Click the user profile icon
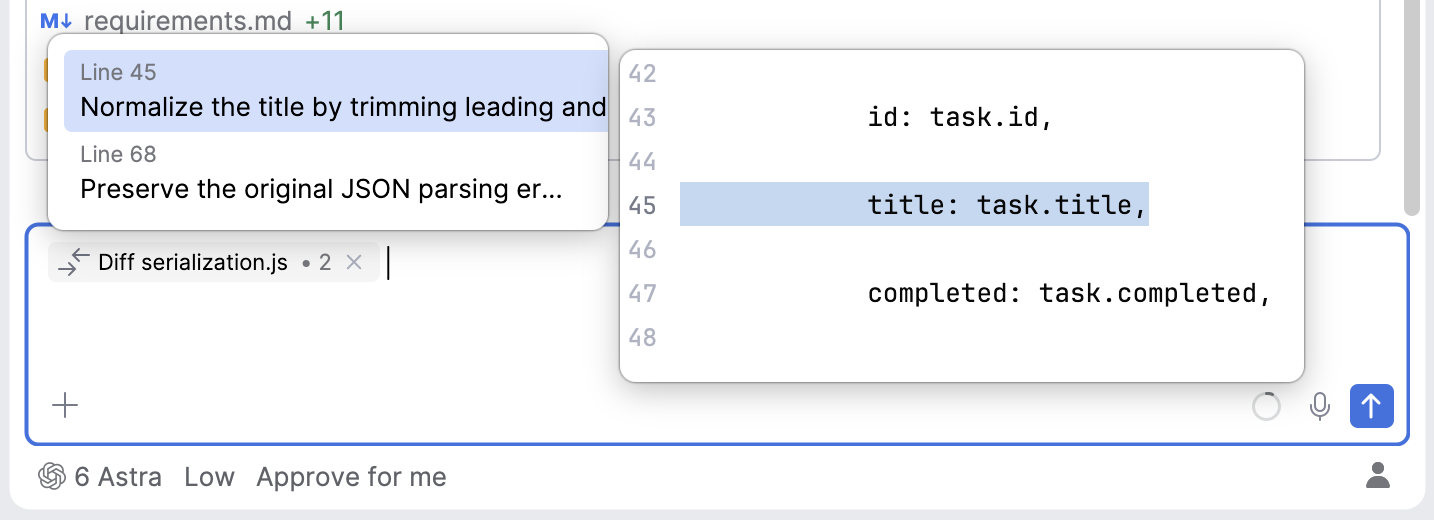The width and height of the screenshot is (1434, 520). [x=1378, y=476]
